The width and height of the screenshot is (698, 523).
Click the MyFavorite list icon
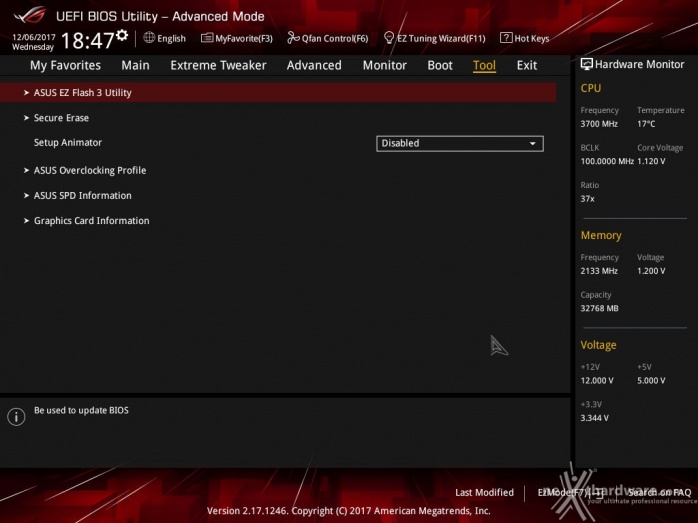(x=207, y=38)
